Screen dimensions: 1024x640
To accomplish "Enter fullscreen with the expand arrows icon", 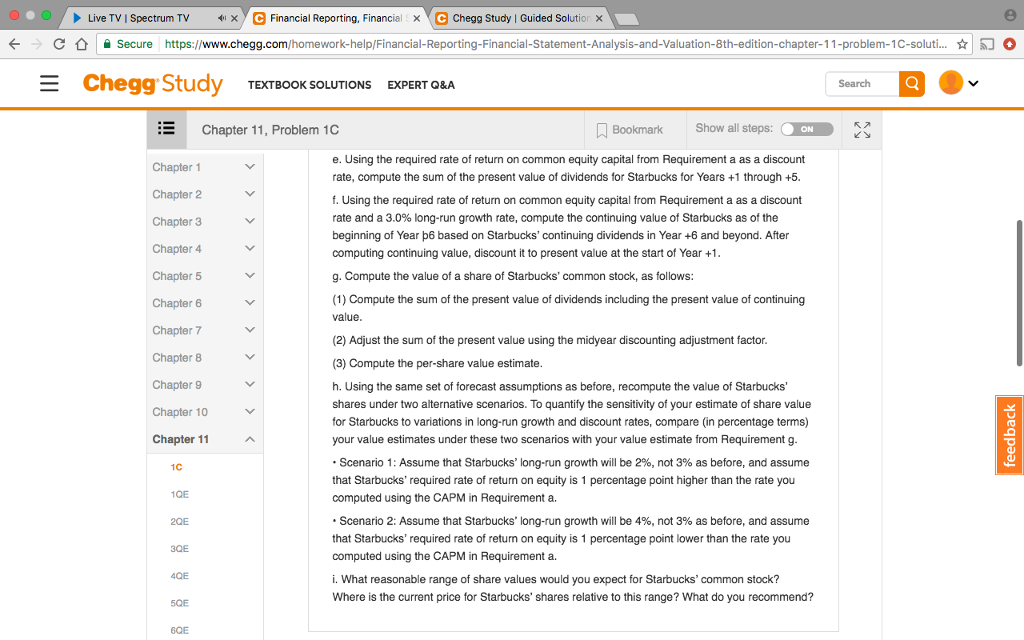I will click(861, 129).
